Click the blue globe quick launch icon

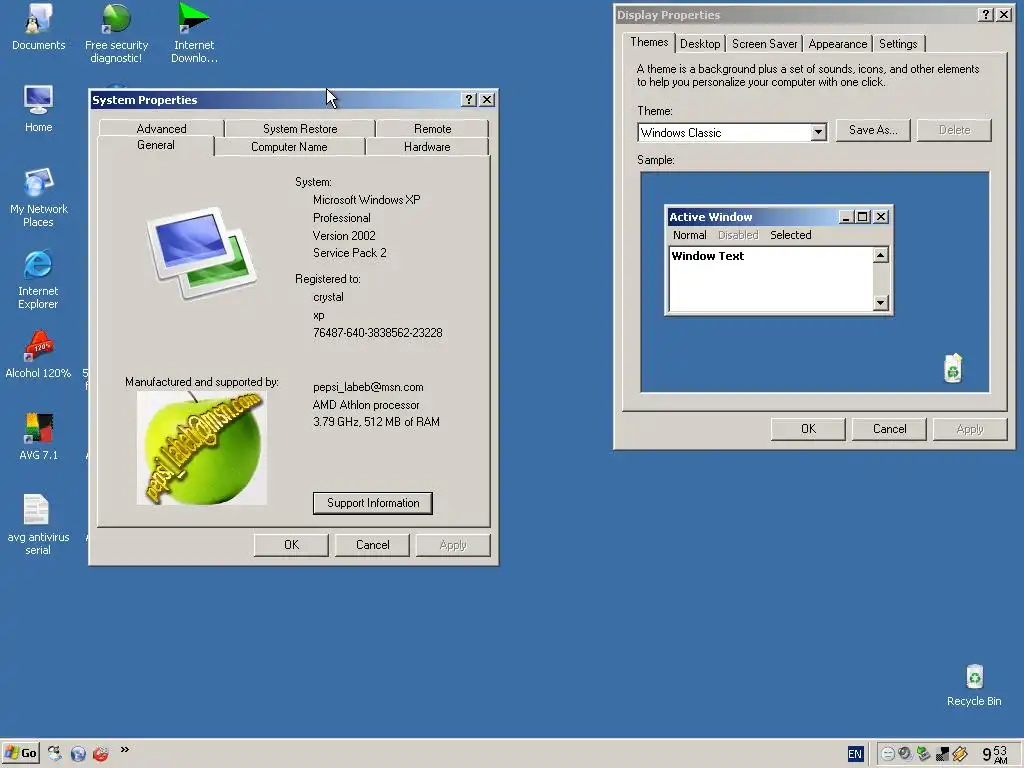point(78,754)
